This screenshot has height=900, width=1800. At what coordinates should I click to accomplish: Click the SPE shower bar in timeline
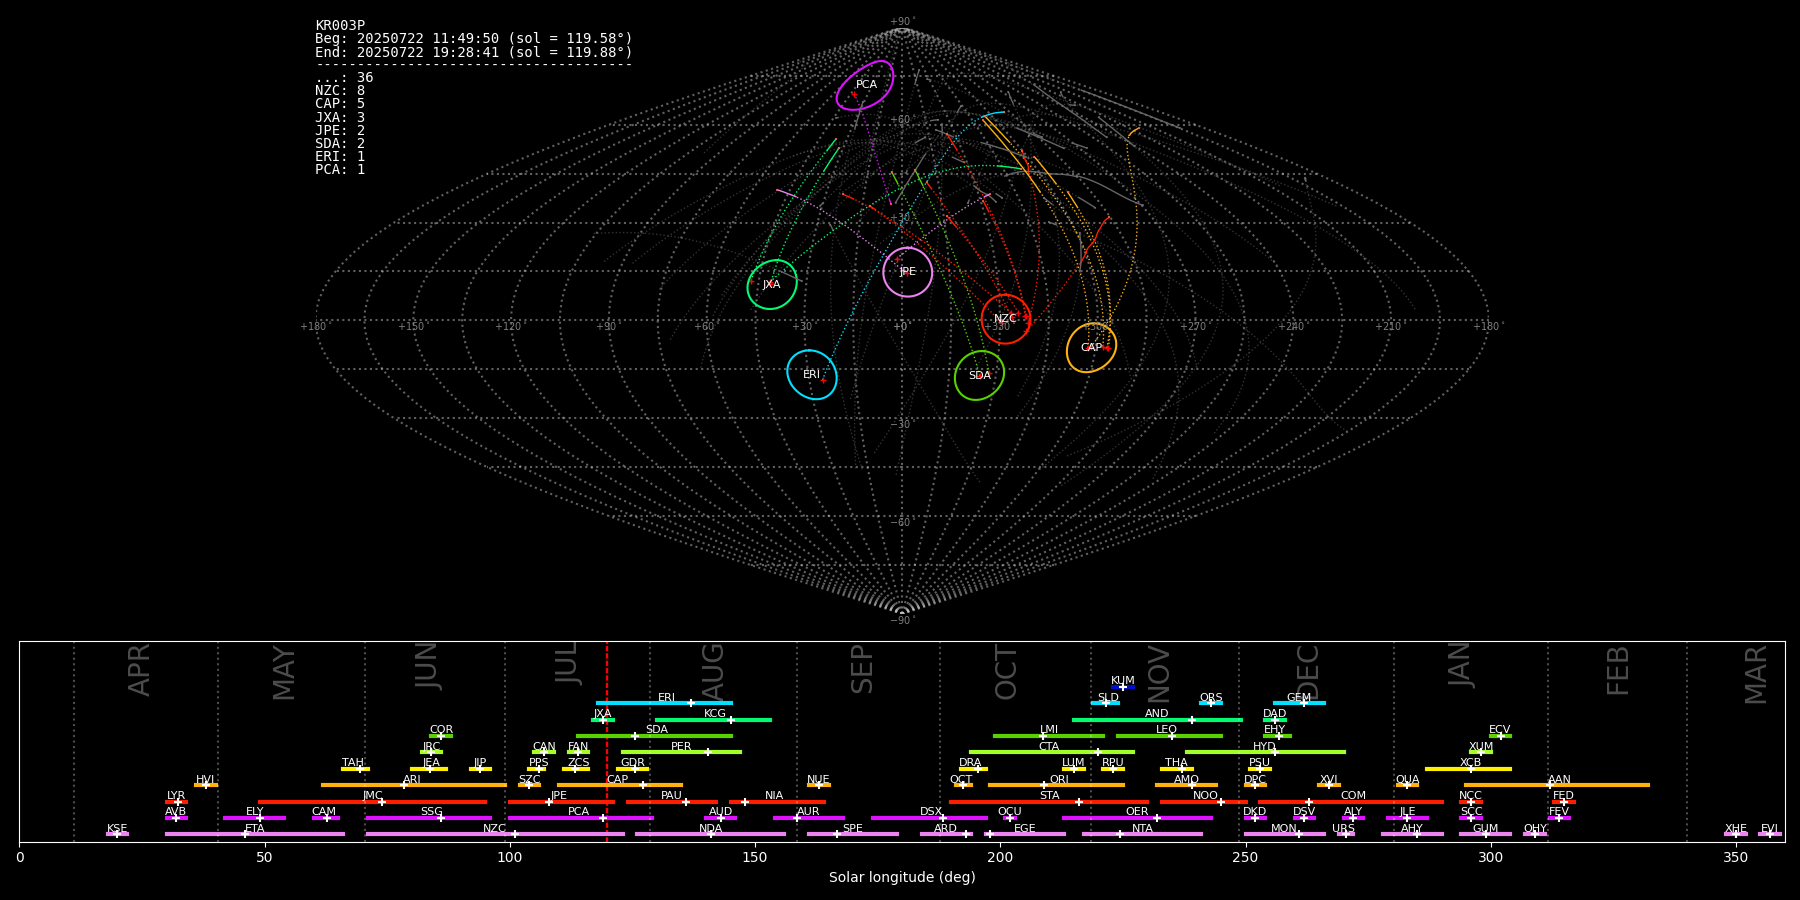pyautogui.click(x=853, y=834)
